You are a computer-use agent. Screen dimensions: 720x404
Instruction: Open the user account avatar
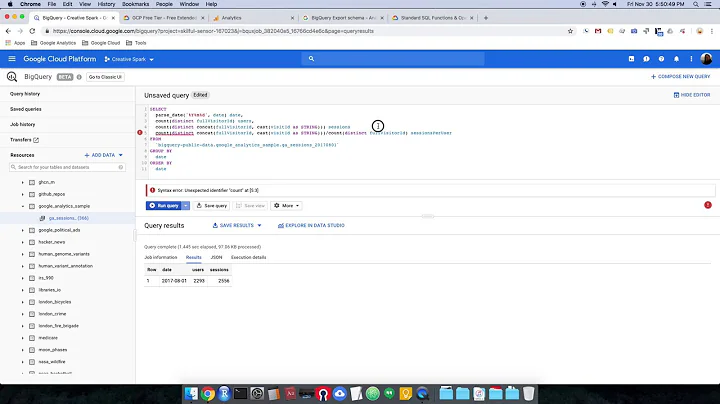[706, 59]
